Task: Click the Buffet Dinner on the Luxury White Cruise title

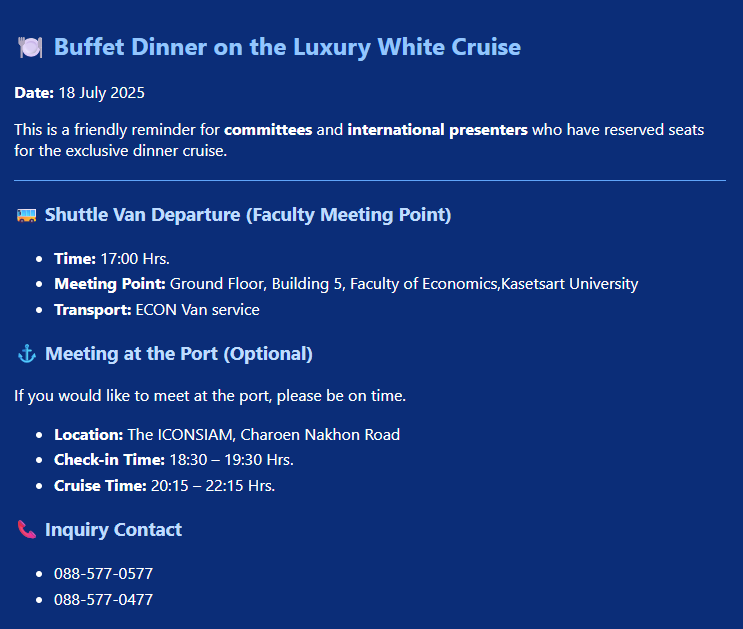Action: (x=287, y=47)
